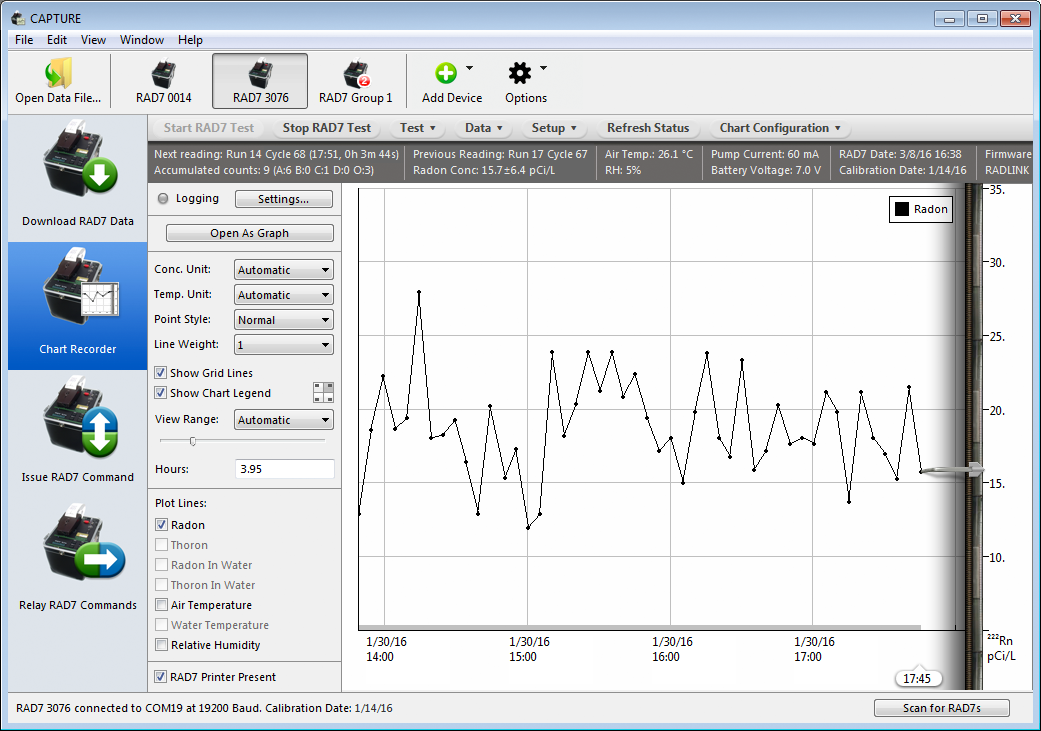Open the Data dropdown menu
The image size is (1041, 731).
tap(483, 127)
